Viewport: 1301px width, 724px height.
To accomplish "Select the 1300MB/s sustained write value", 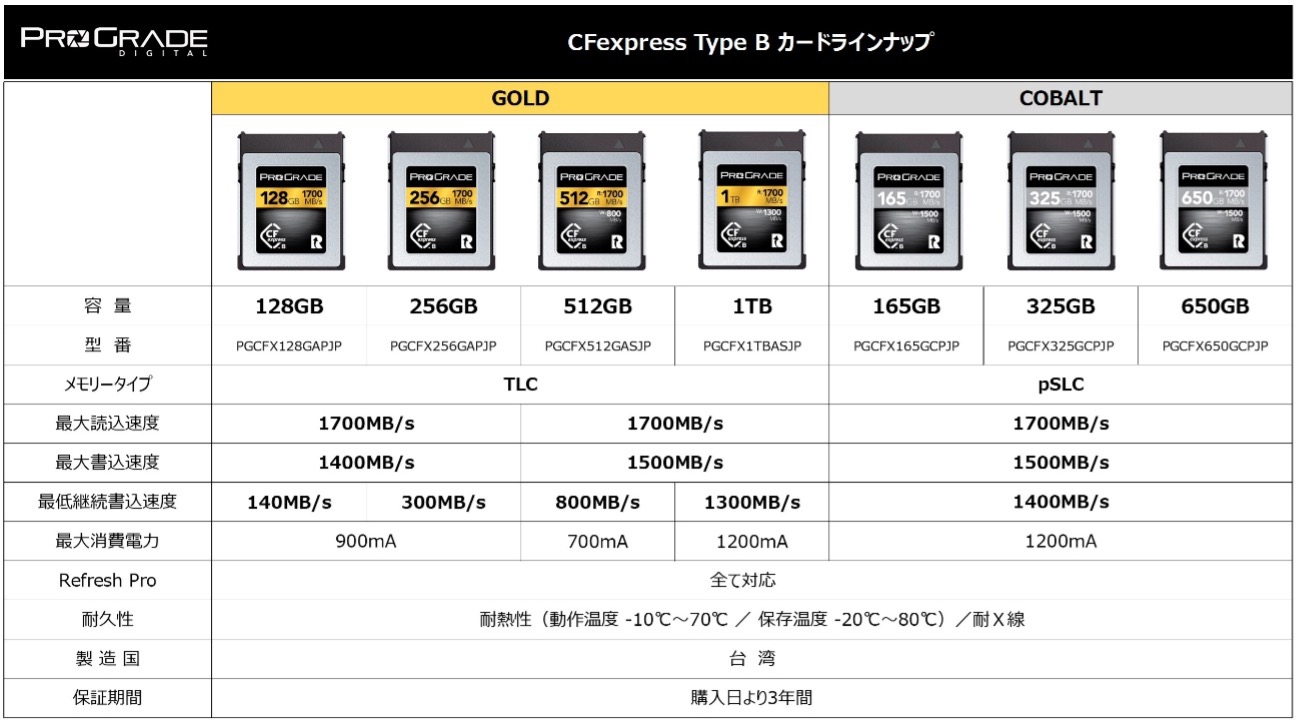I will pyautogui.click(x=752, y=502).
